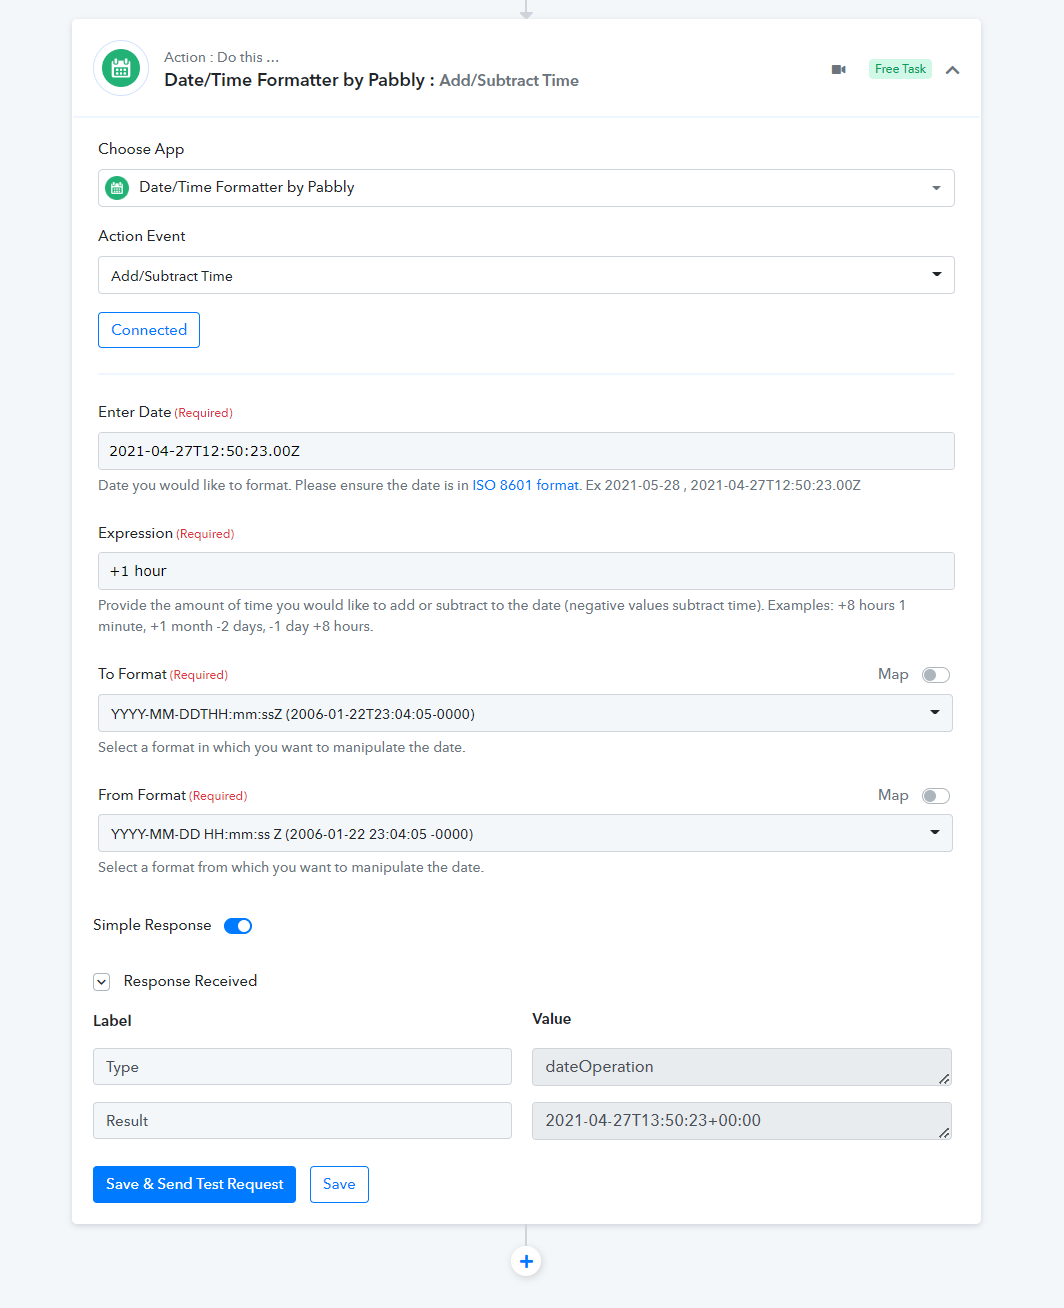Collapse the Response Received section
The height and width of the screenshot is (1308, 1064).
click(101, 982)
